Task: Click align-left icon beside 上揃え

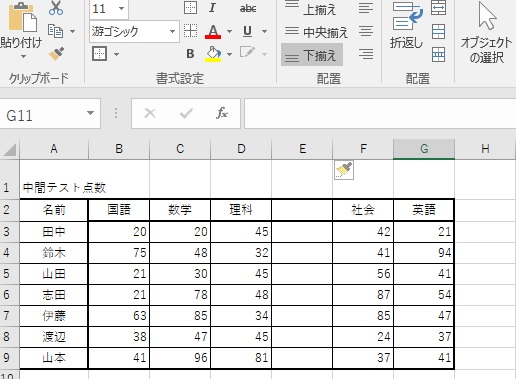Action: (x=366, y=8)
